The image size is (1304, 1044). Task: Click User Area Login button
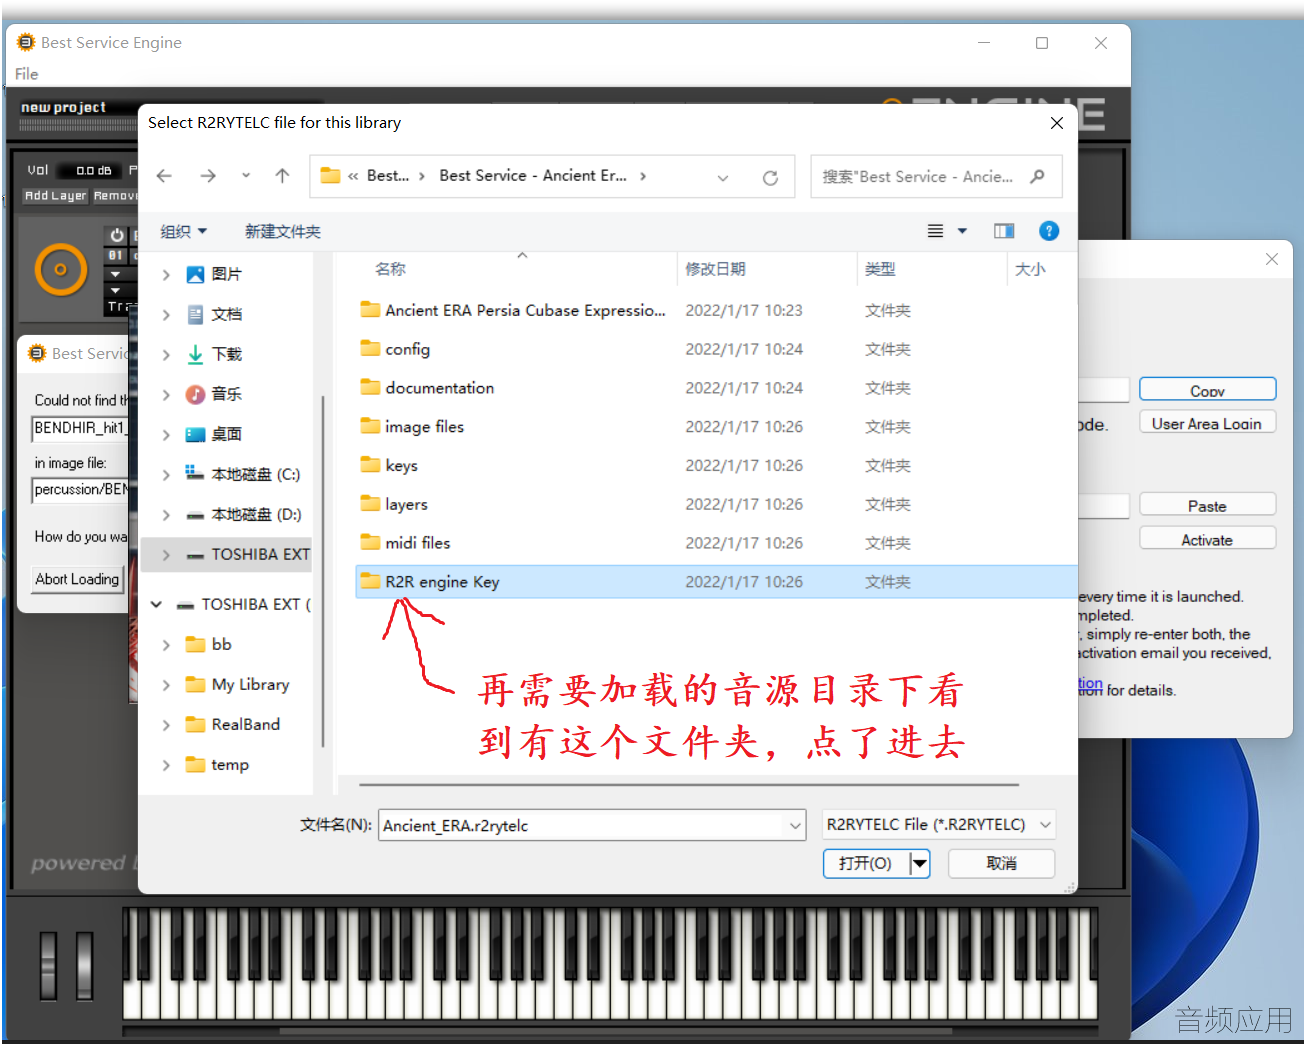(x=1207, y=423)
